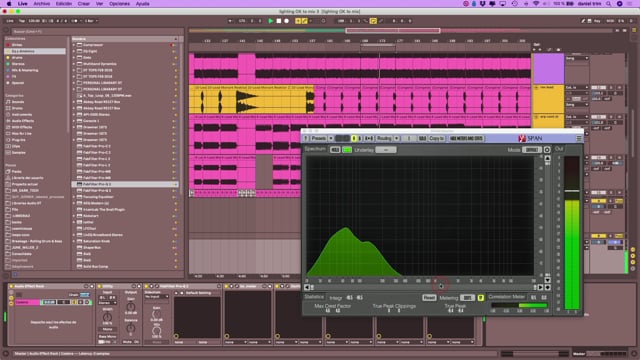Open the SPAN Presets dropdown arrow

coord(331,138)
